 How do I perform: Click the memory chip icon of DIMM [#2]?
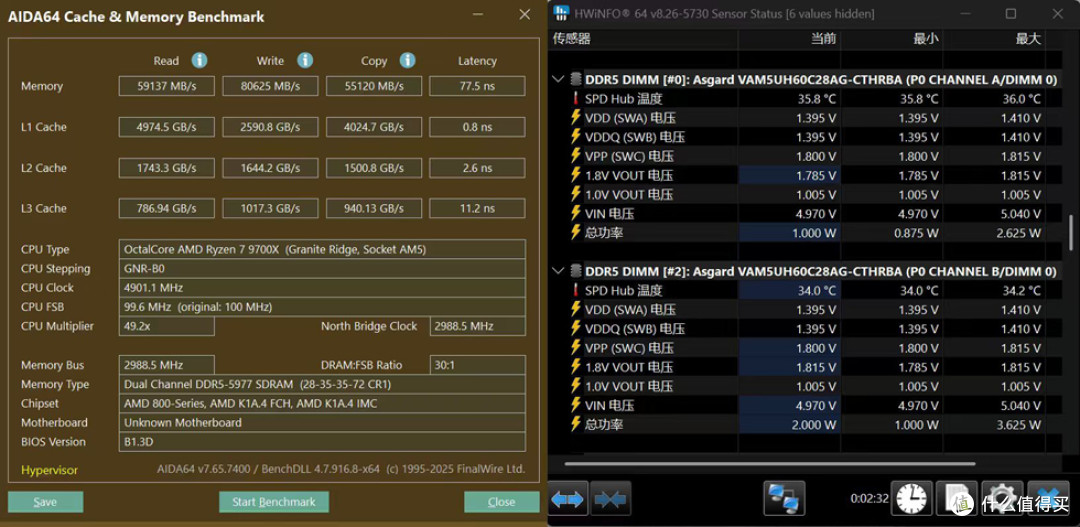click(x=576, y=271)
